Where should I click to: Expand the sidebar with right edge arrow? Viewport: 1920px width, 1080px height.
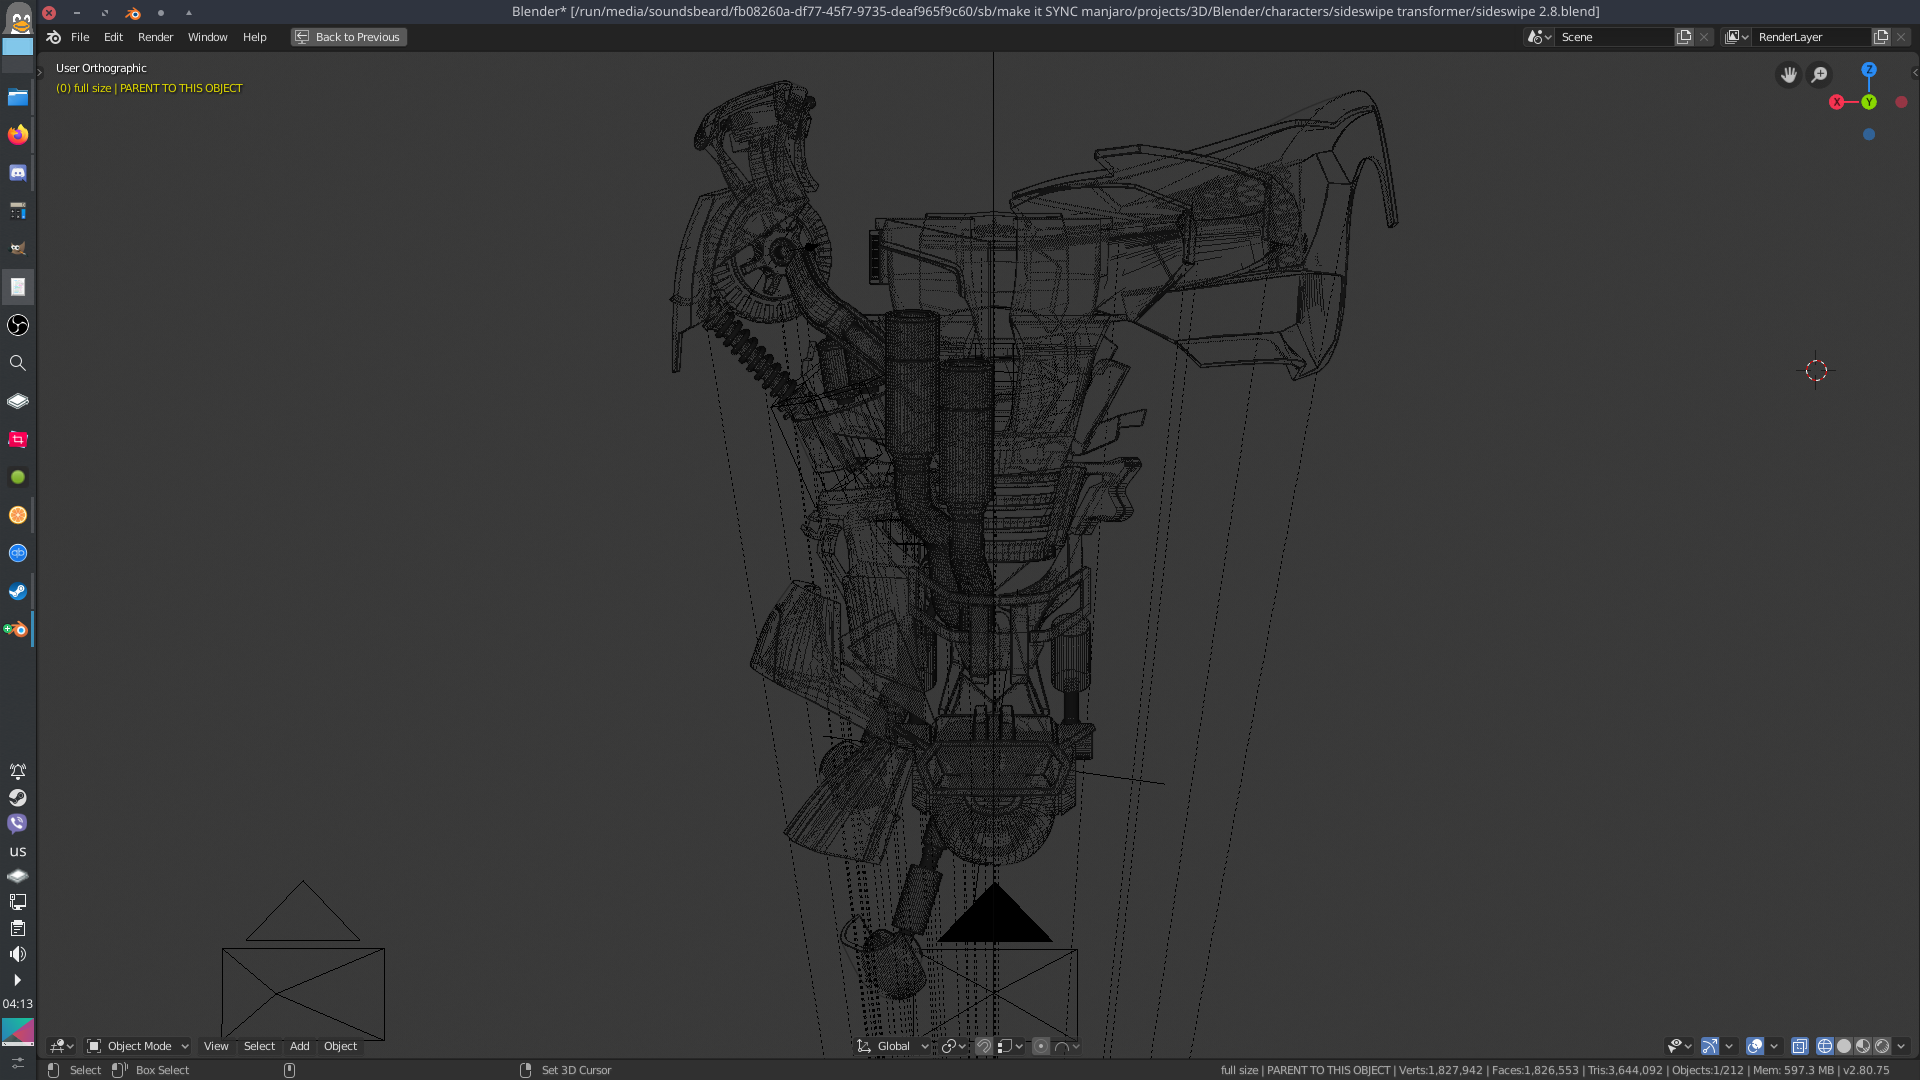[1914, 72]
